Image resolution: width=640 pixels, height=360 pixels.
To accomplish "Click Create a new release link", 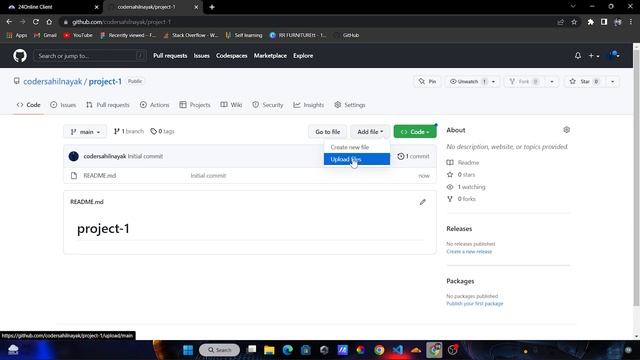I will pos(469,251).
